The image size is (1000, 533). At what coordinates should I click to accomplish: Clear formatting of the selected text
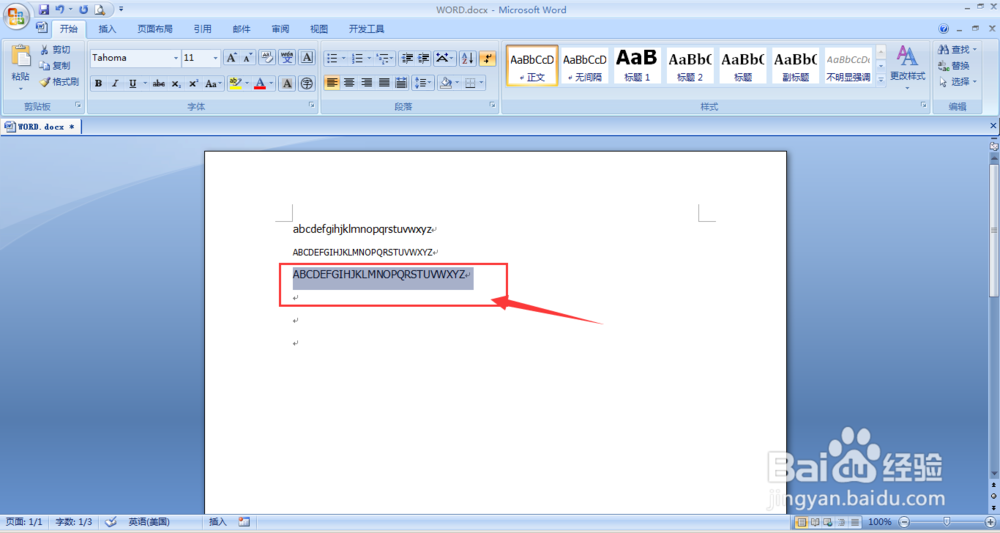coord(267,58)
